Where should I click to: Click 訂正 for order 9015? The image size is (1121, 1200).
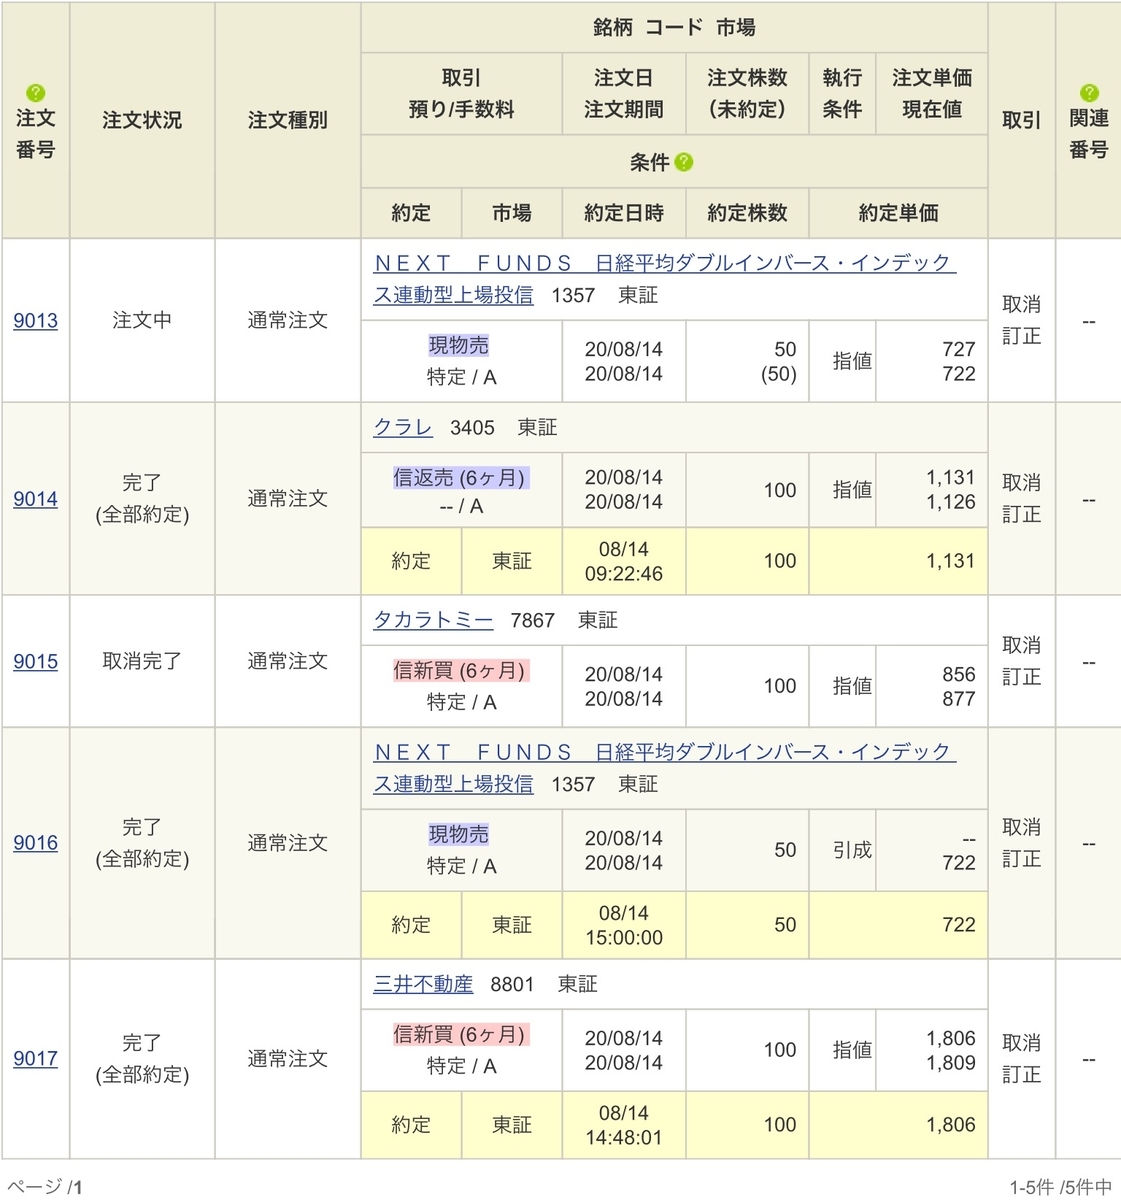click(1021, 677)
